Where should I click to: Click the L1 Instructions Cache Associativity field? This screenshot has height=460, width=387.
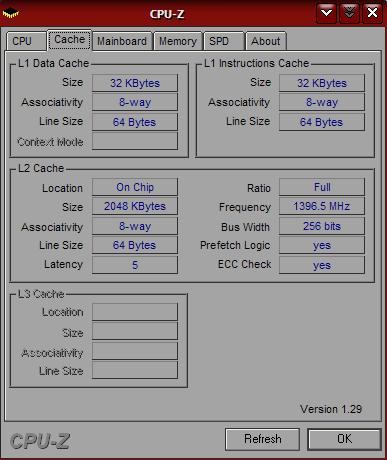tap(322, 102)
